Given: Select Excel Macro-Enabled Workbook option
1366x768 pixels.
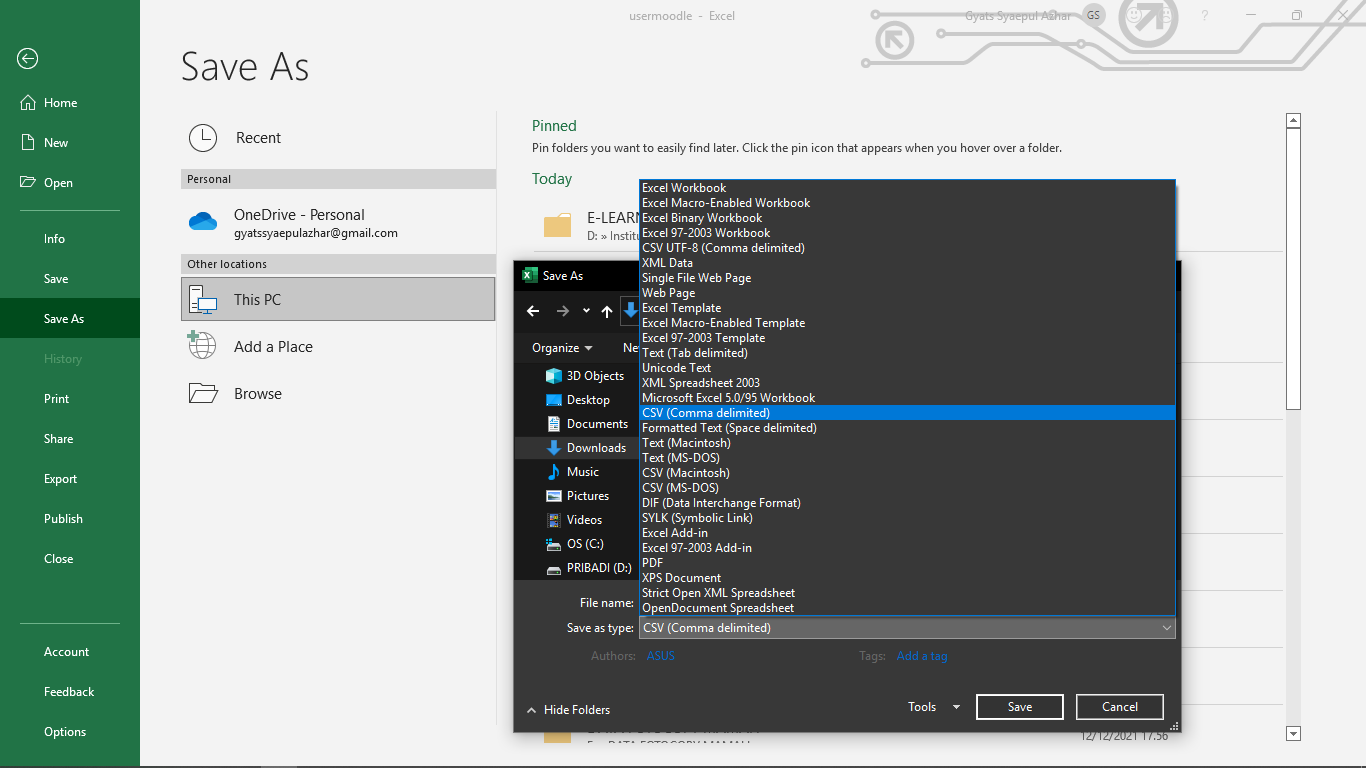Looking at the screenshot, I should [x=907, y=203].
